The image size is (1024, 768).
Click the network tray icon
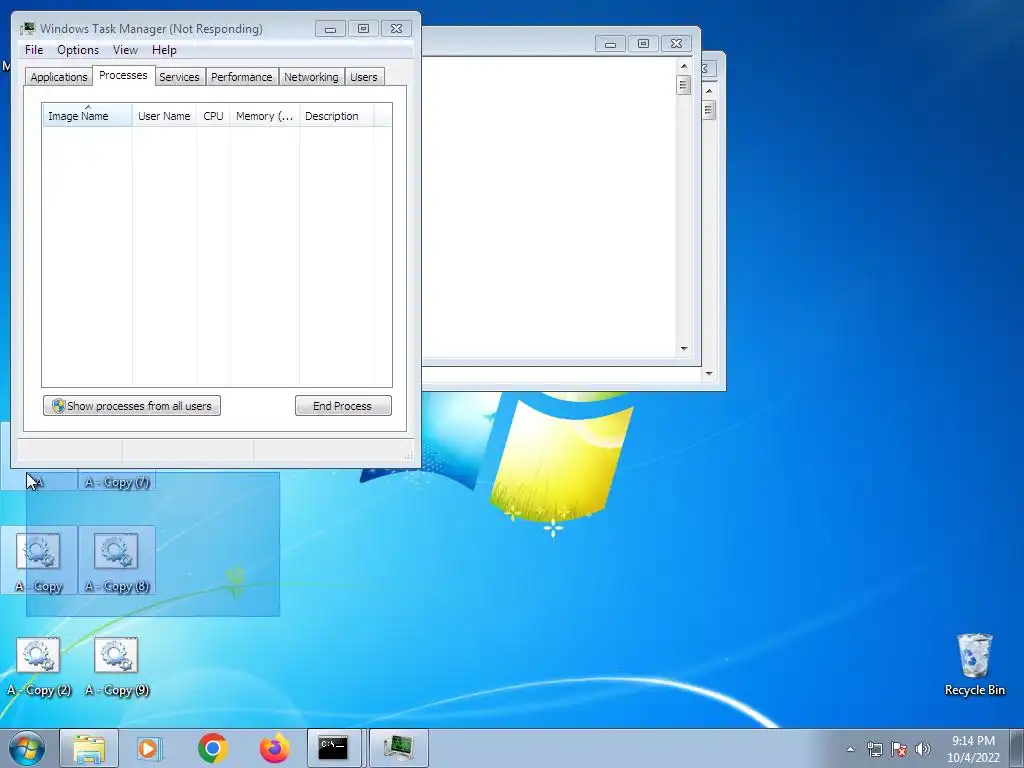[874, 749]
